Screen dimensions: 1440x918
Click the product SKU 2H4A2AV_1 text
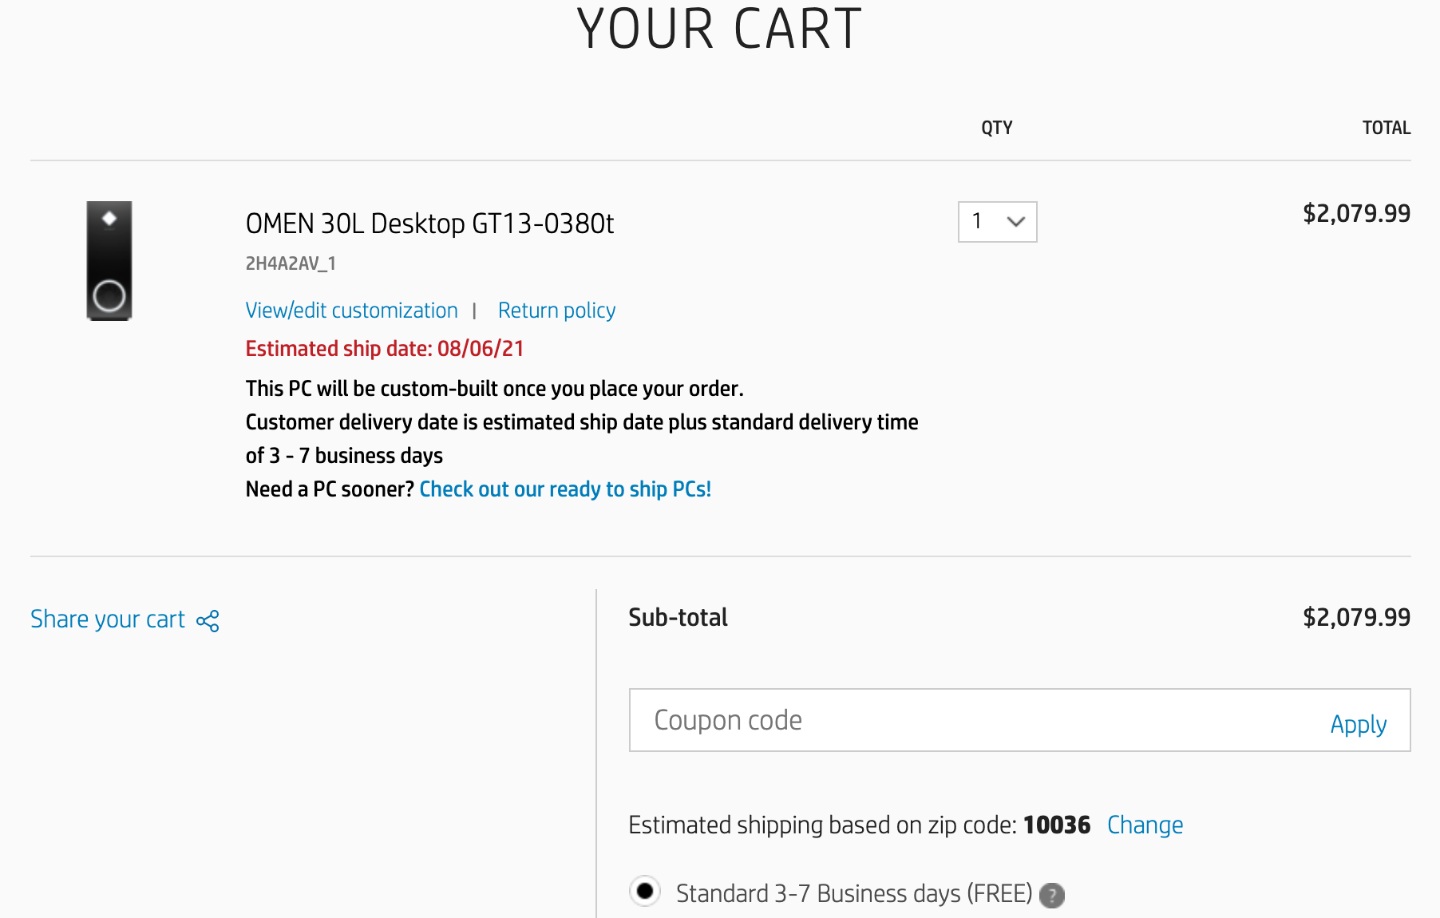pos(291,264)
